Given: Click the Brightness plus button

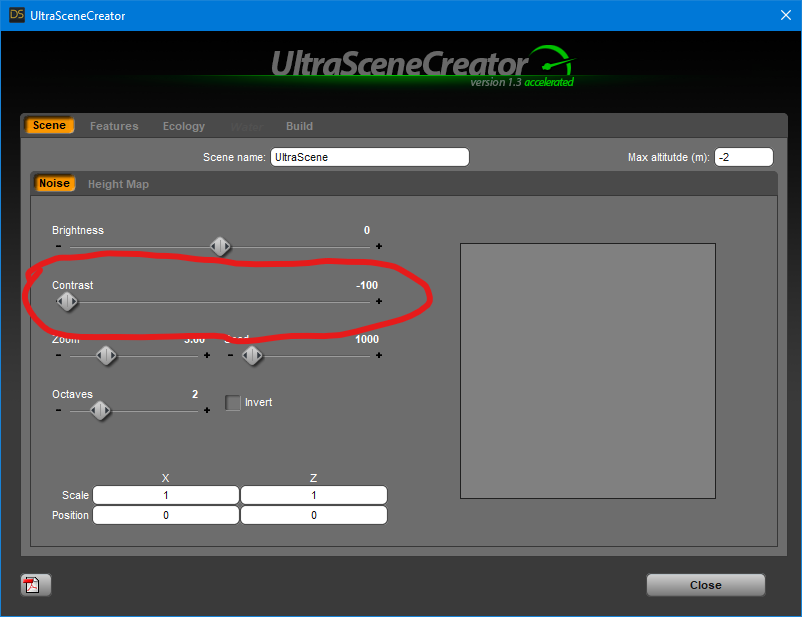Looking at the screenshot, I should (378, 247).
